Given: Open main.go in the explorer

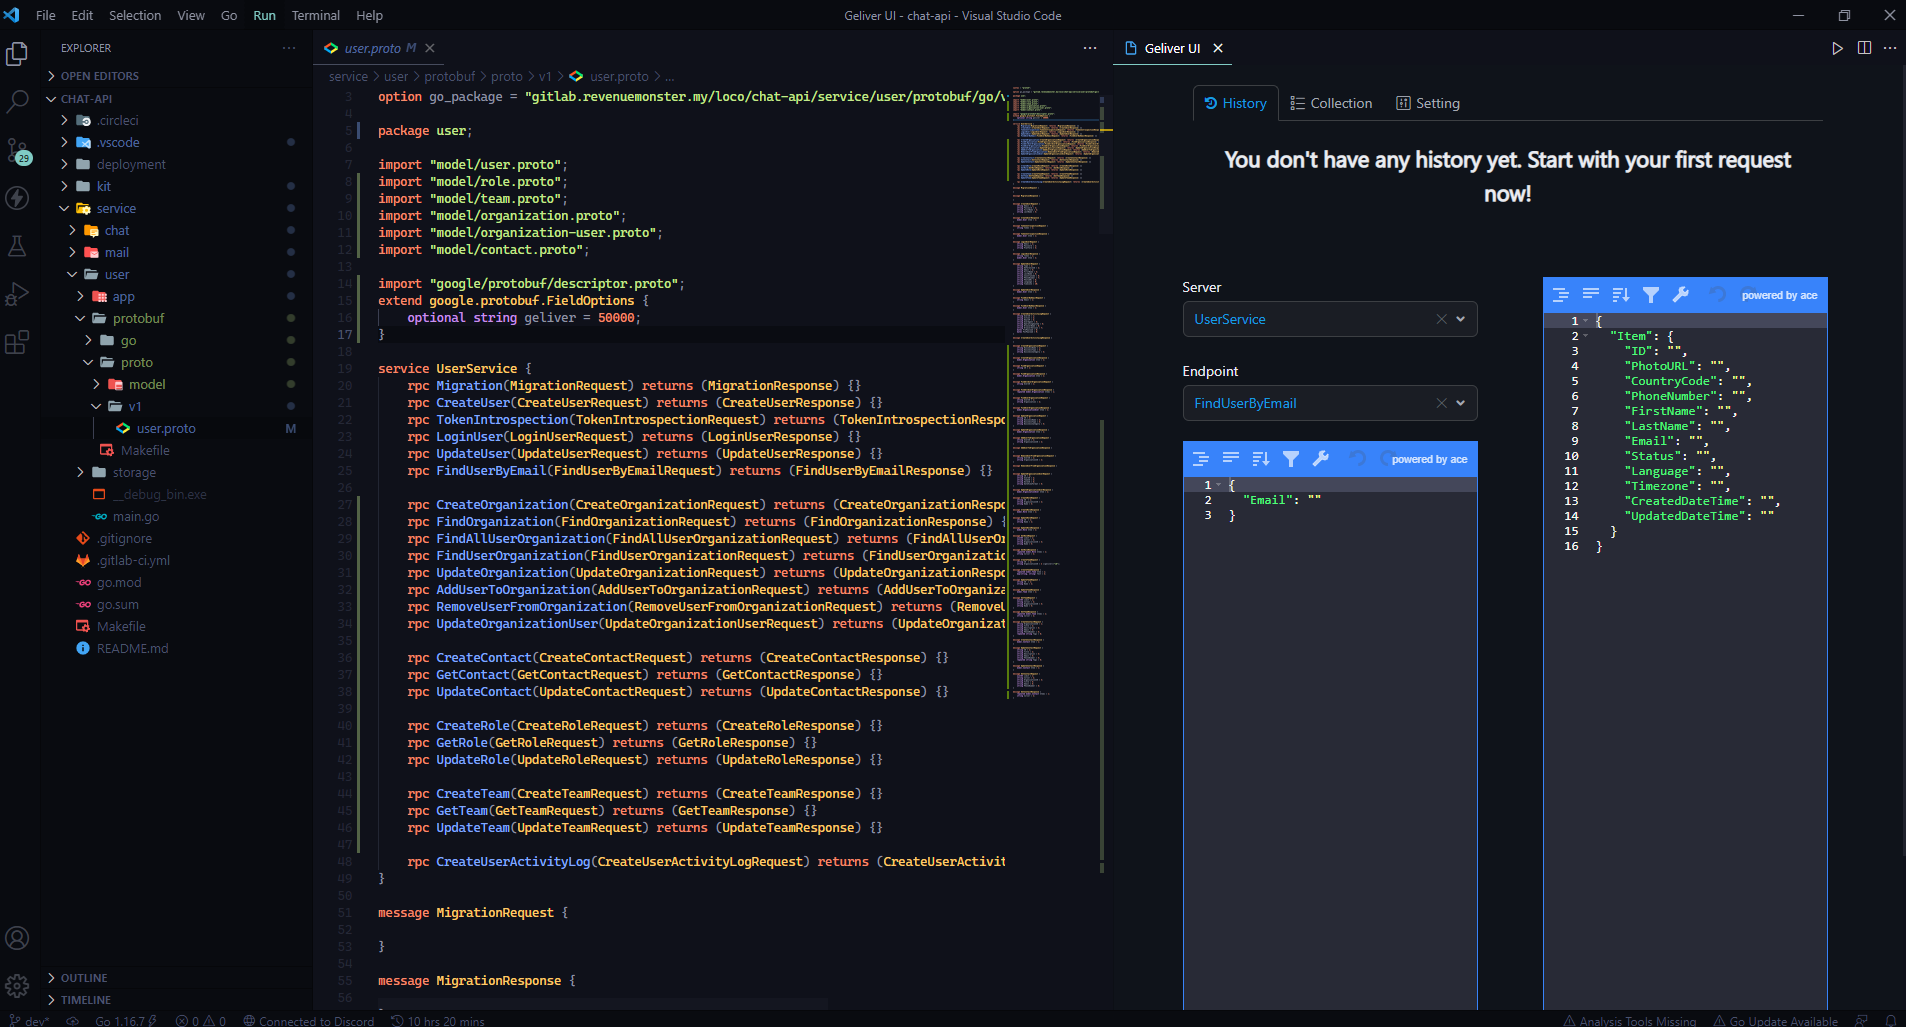Looking at the screenshot, I should click(x=178, y=516).
